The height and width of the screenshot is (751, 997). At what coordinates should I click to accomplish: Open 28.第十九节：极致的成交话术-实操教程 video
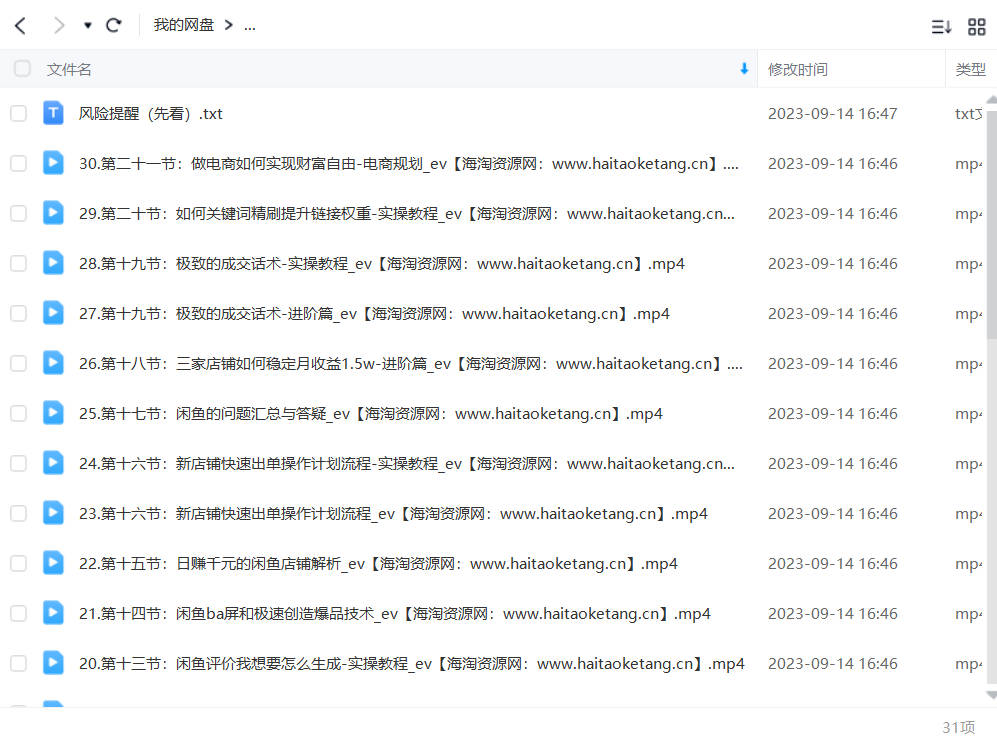[382, 263]
